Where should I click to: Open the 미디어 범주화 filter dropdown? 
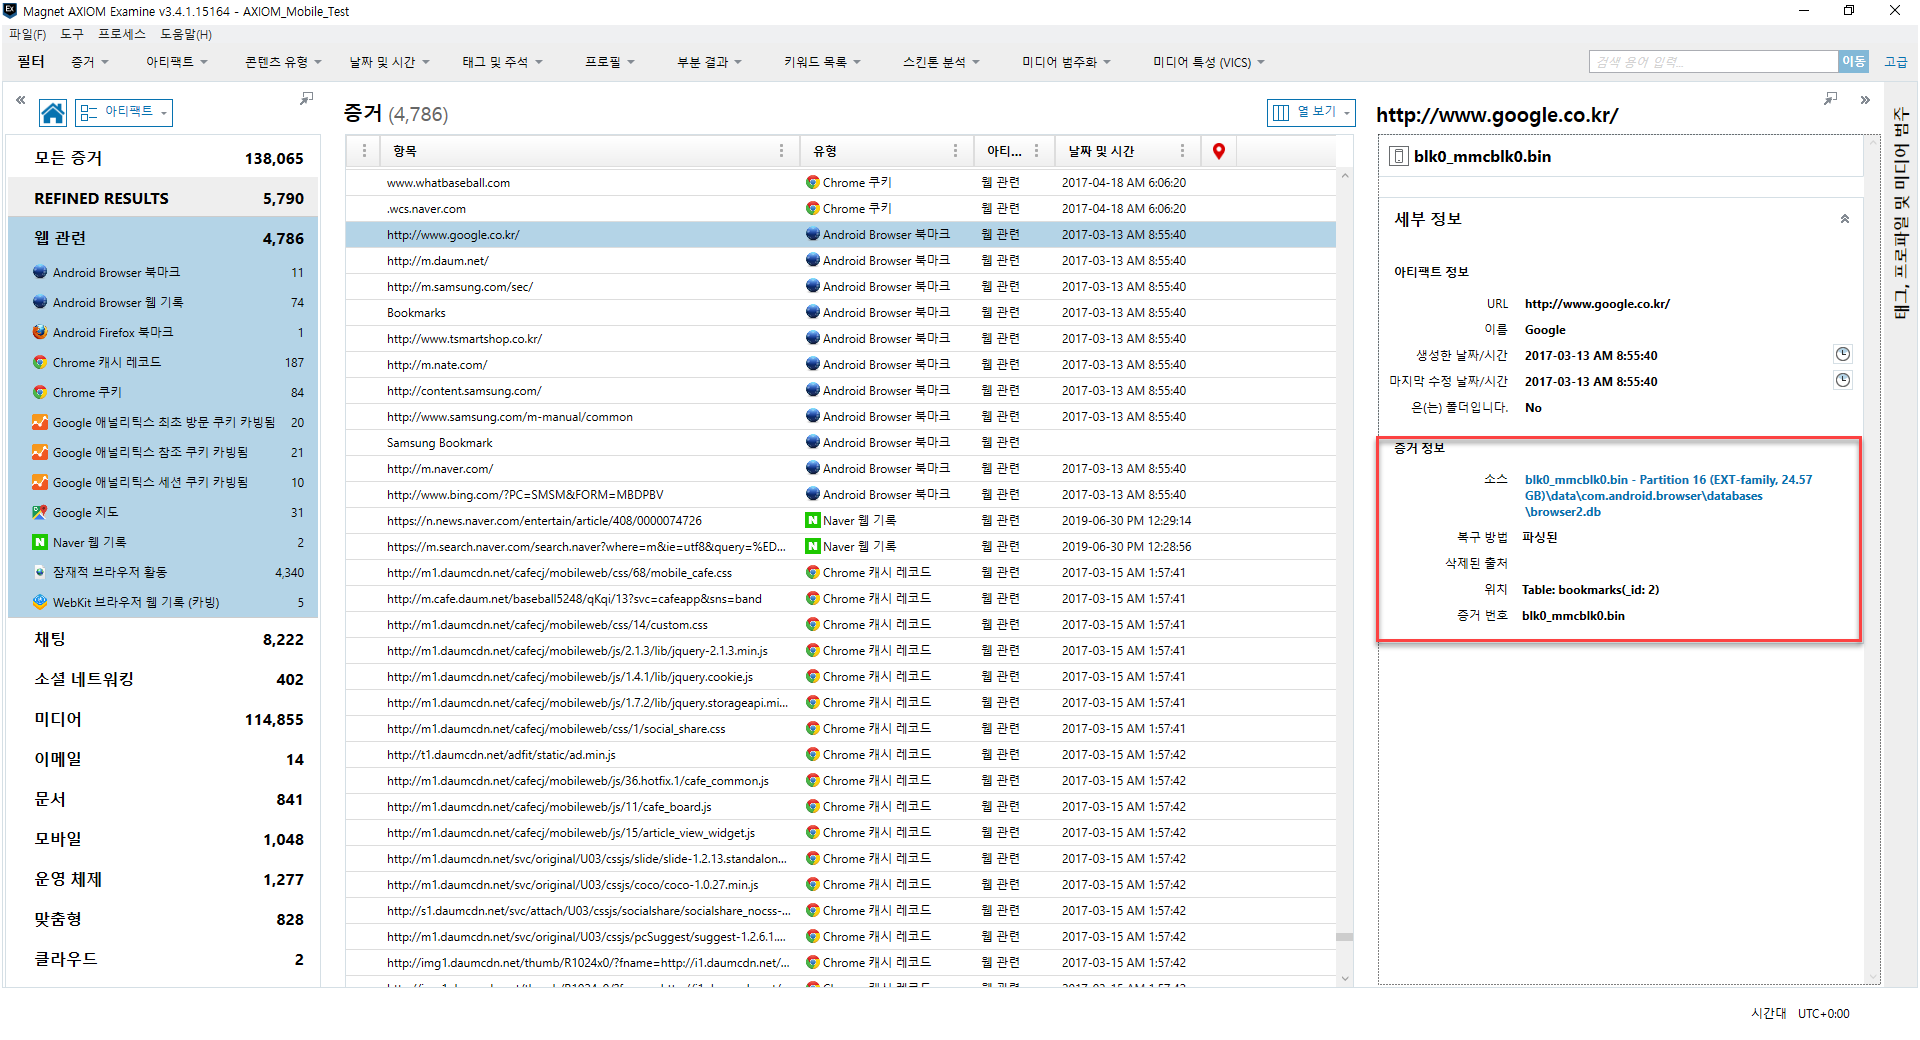click(x=1066, y=62)
